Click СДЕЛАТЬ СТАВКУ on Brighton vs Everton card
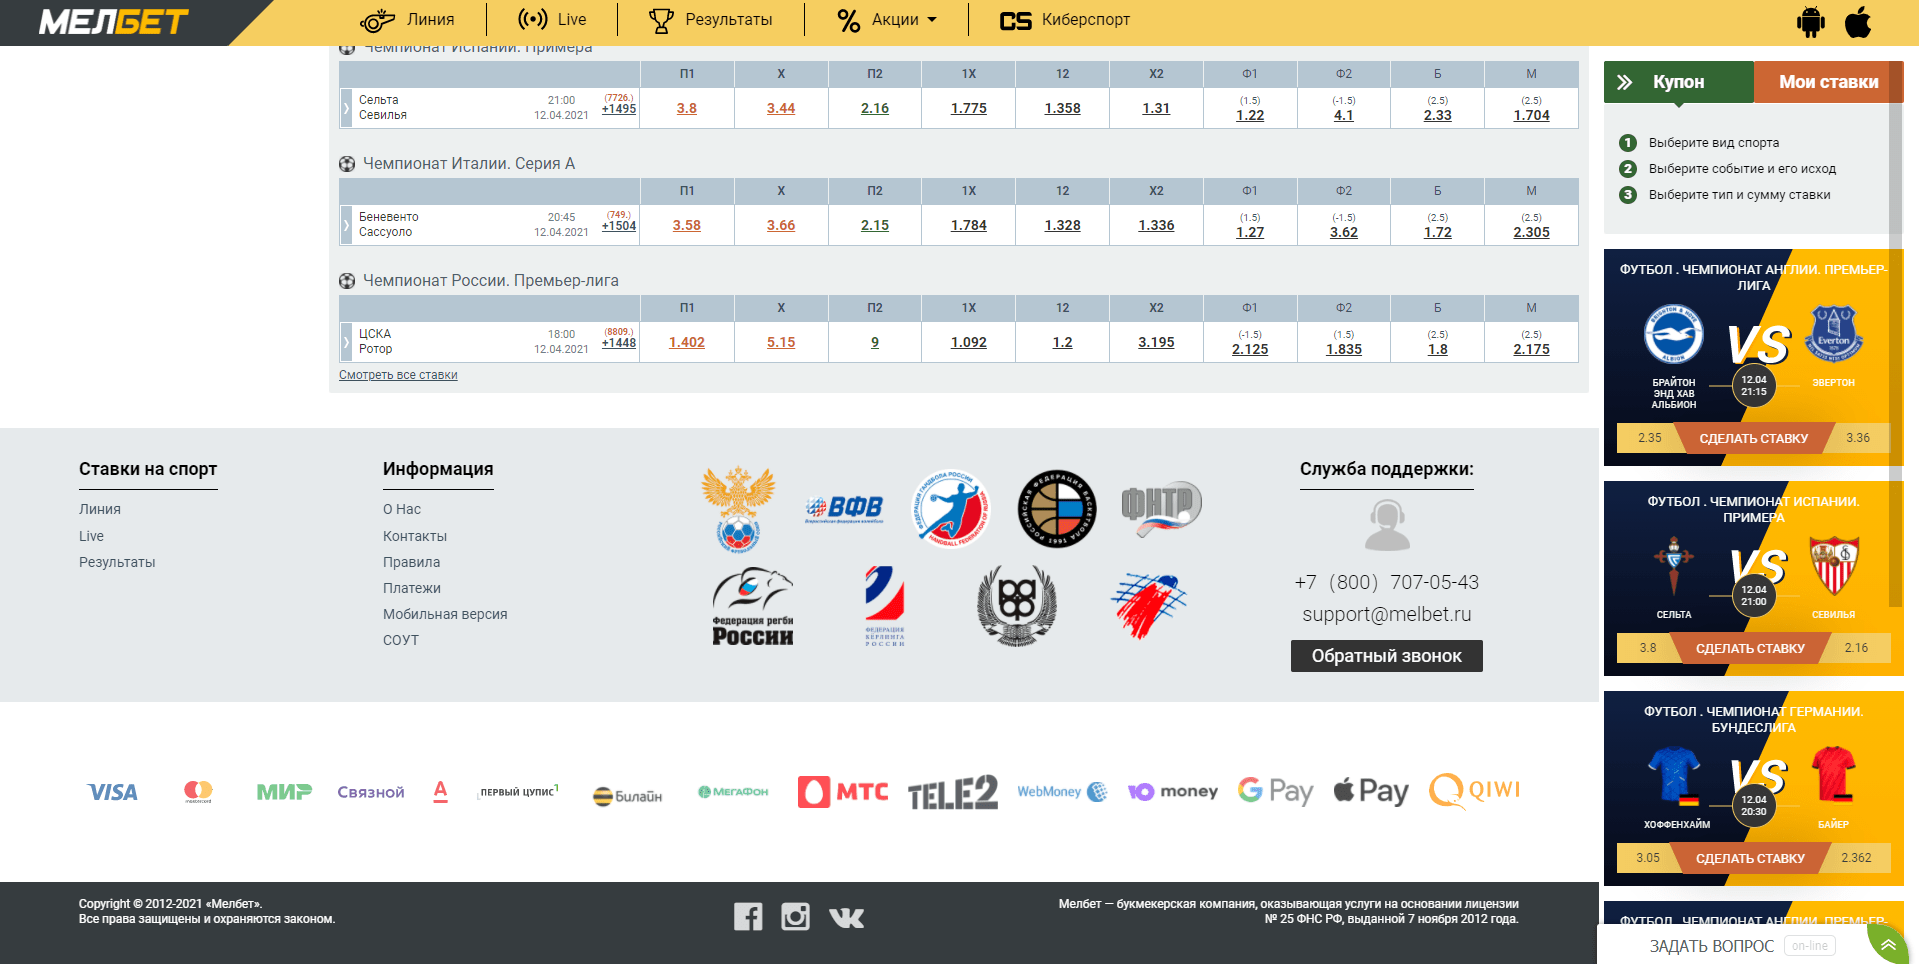This screenshot has height=964, width=1919. [x=1753, y=438]
